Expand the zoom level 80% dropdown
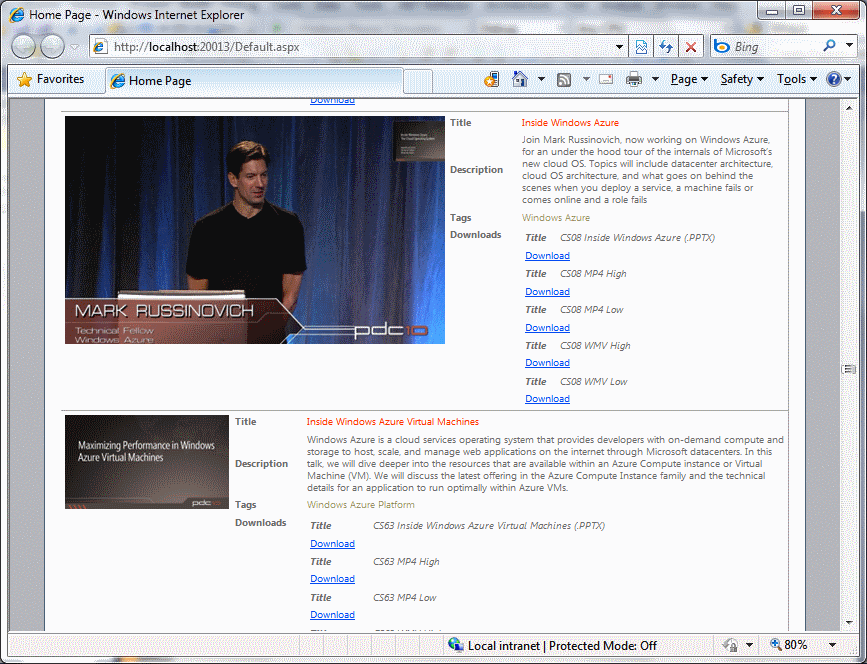Viewport: 867px width, 664px height. (x=832, y=645)
